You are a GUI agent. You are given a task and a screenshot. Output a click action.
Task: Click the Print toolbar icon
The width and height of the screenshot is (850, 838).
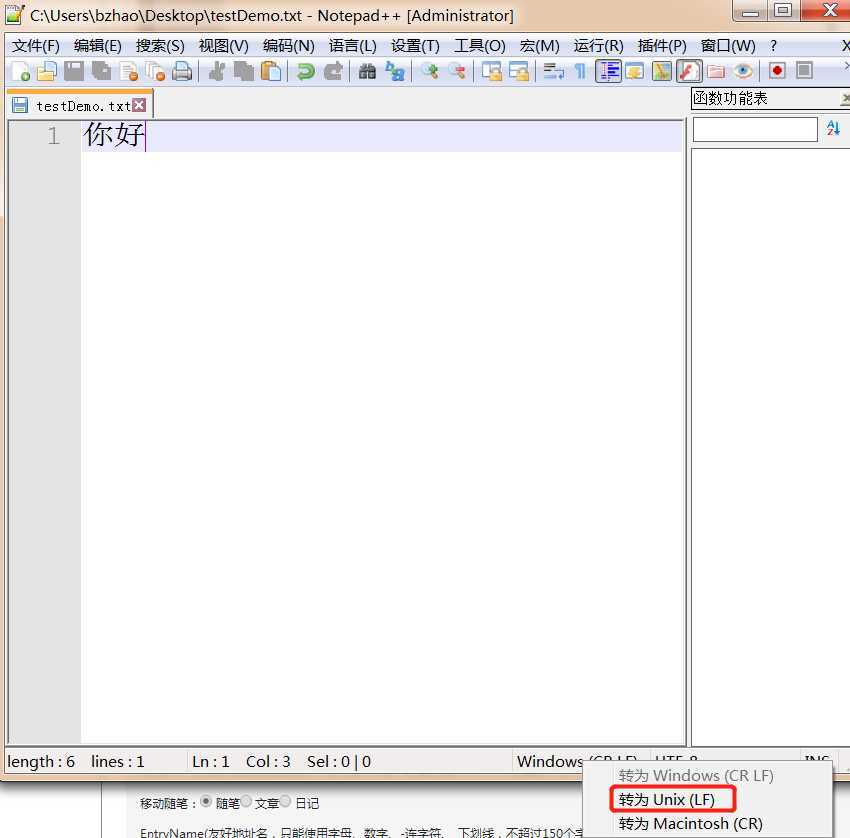182,71
